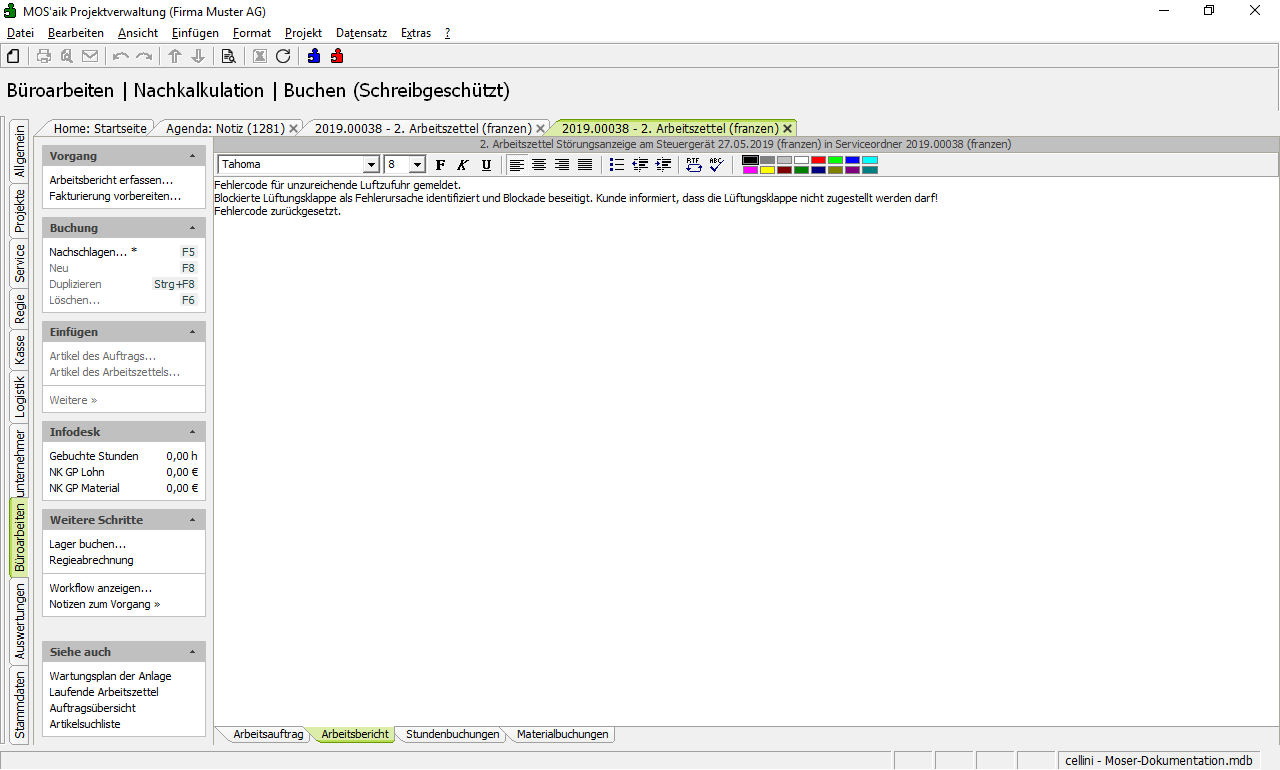Switch to the Stundenbuchungen tab

(452, 734)
